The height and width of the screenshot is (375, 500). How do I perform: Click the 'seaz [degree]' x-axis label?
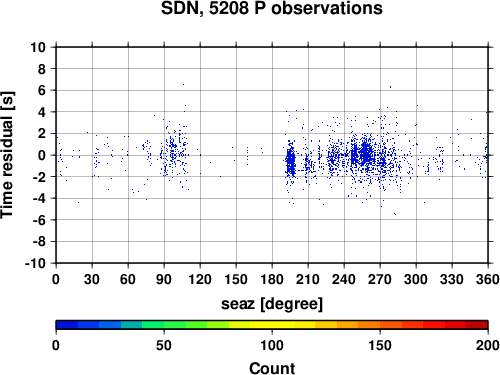coord(272,303)
